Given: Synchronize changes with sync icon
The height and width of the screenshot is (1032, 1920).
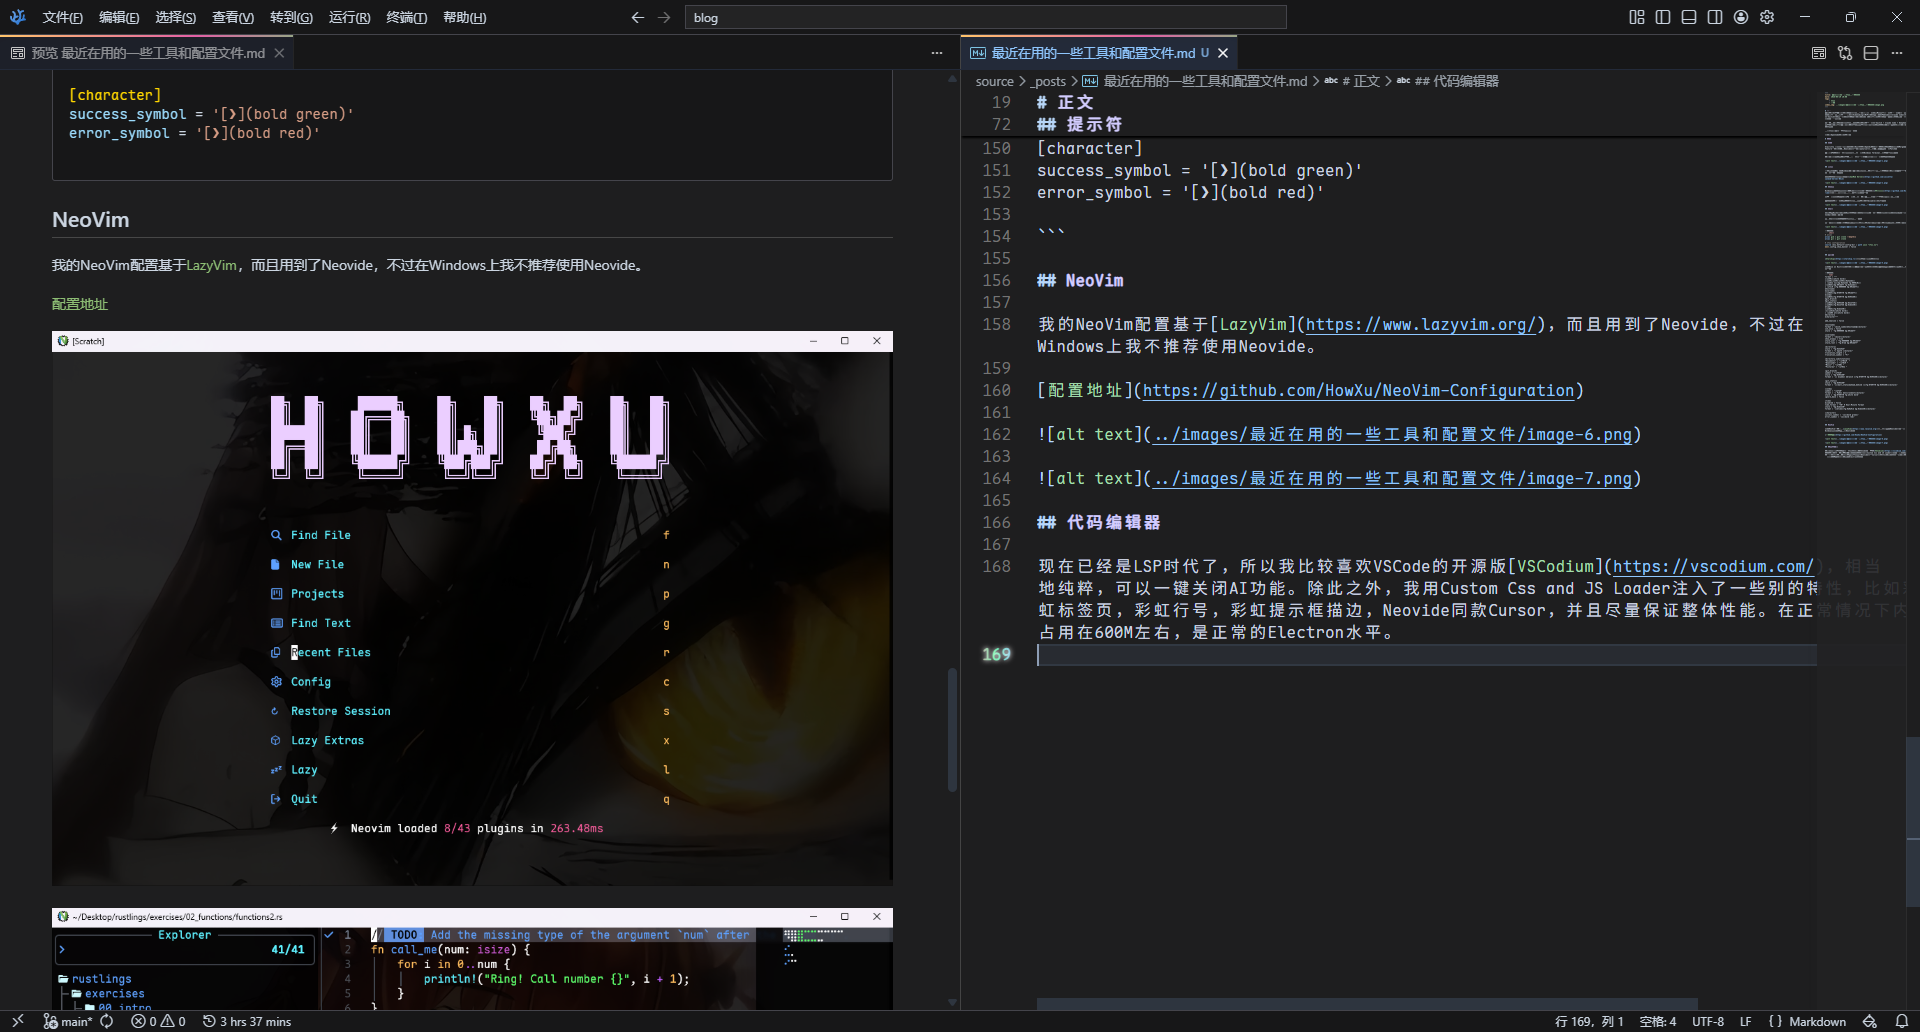Looking at the screenshot, I should tap(107, 1021).
